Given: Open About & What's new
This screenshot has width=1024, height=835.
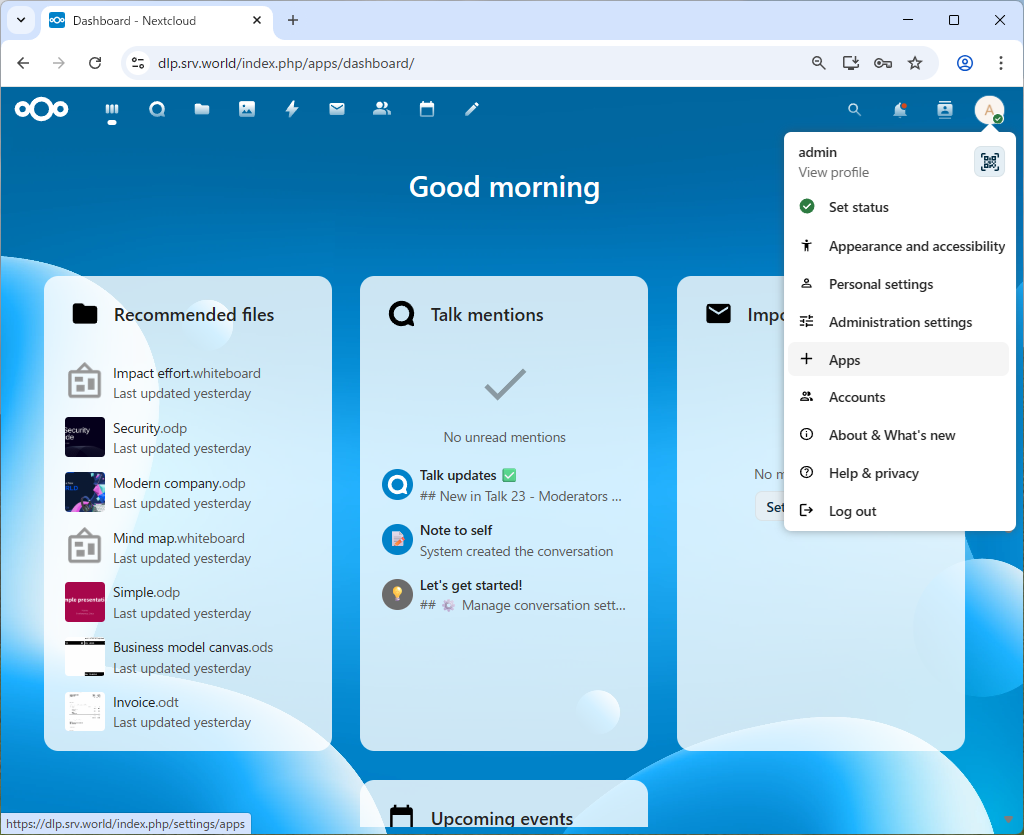Looking at the screenshot, I should 899,435.
